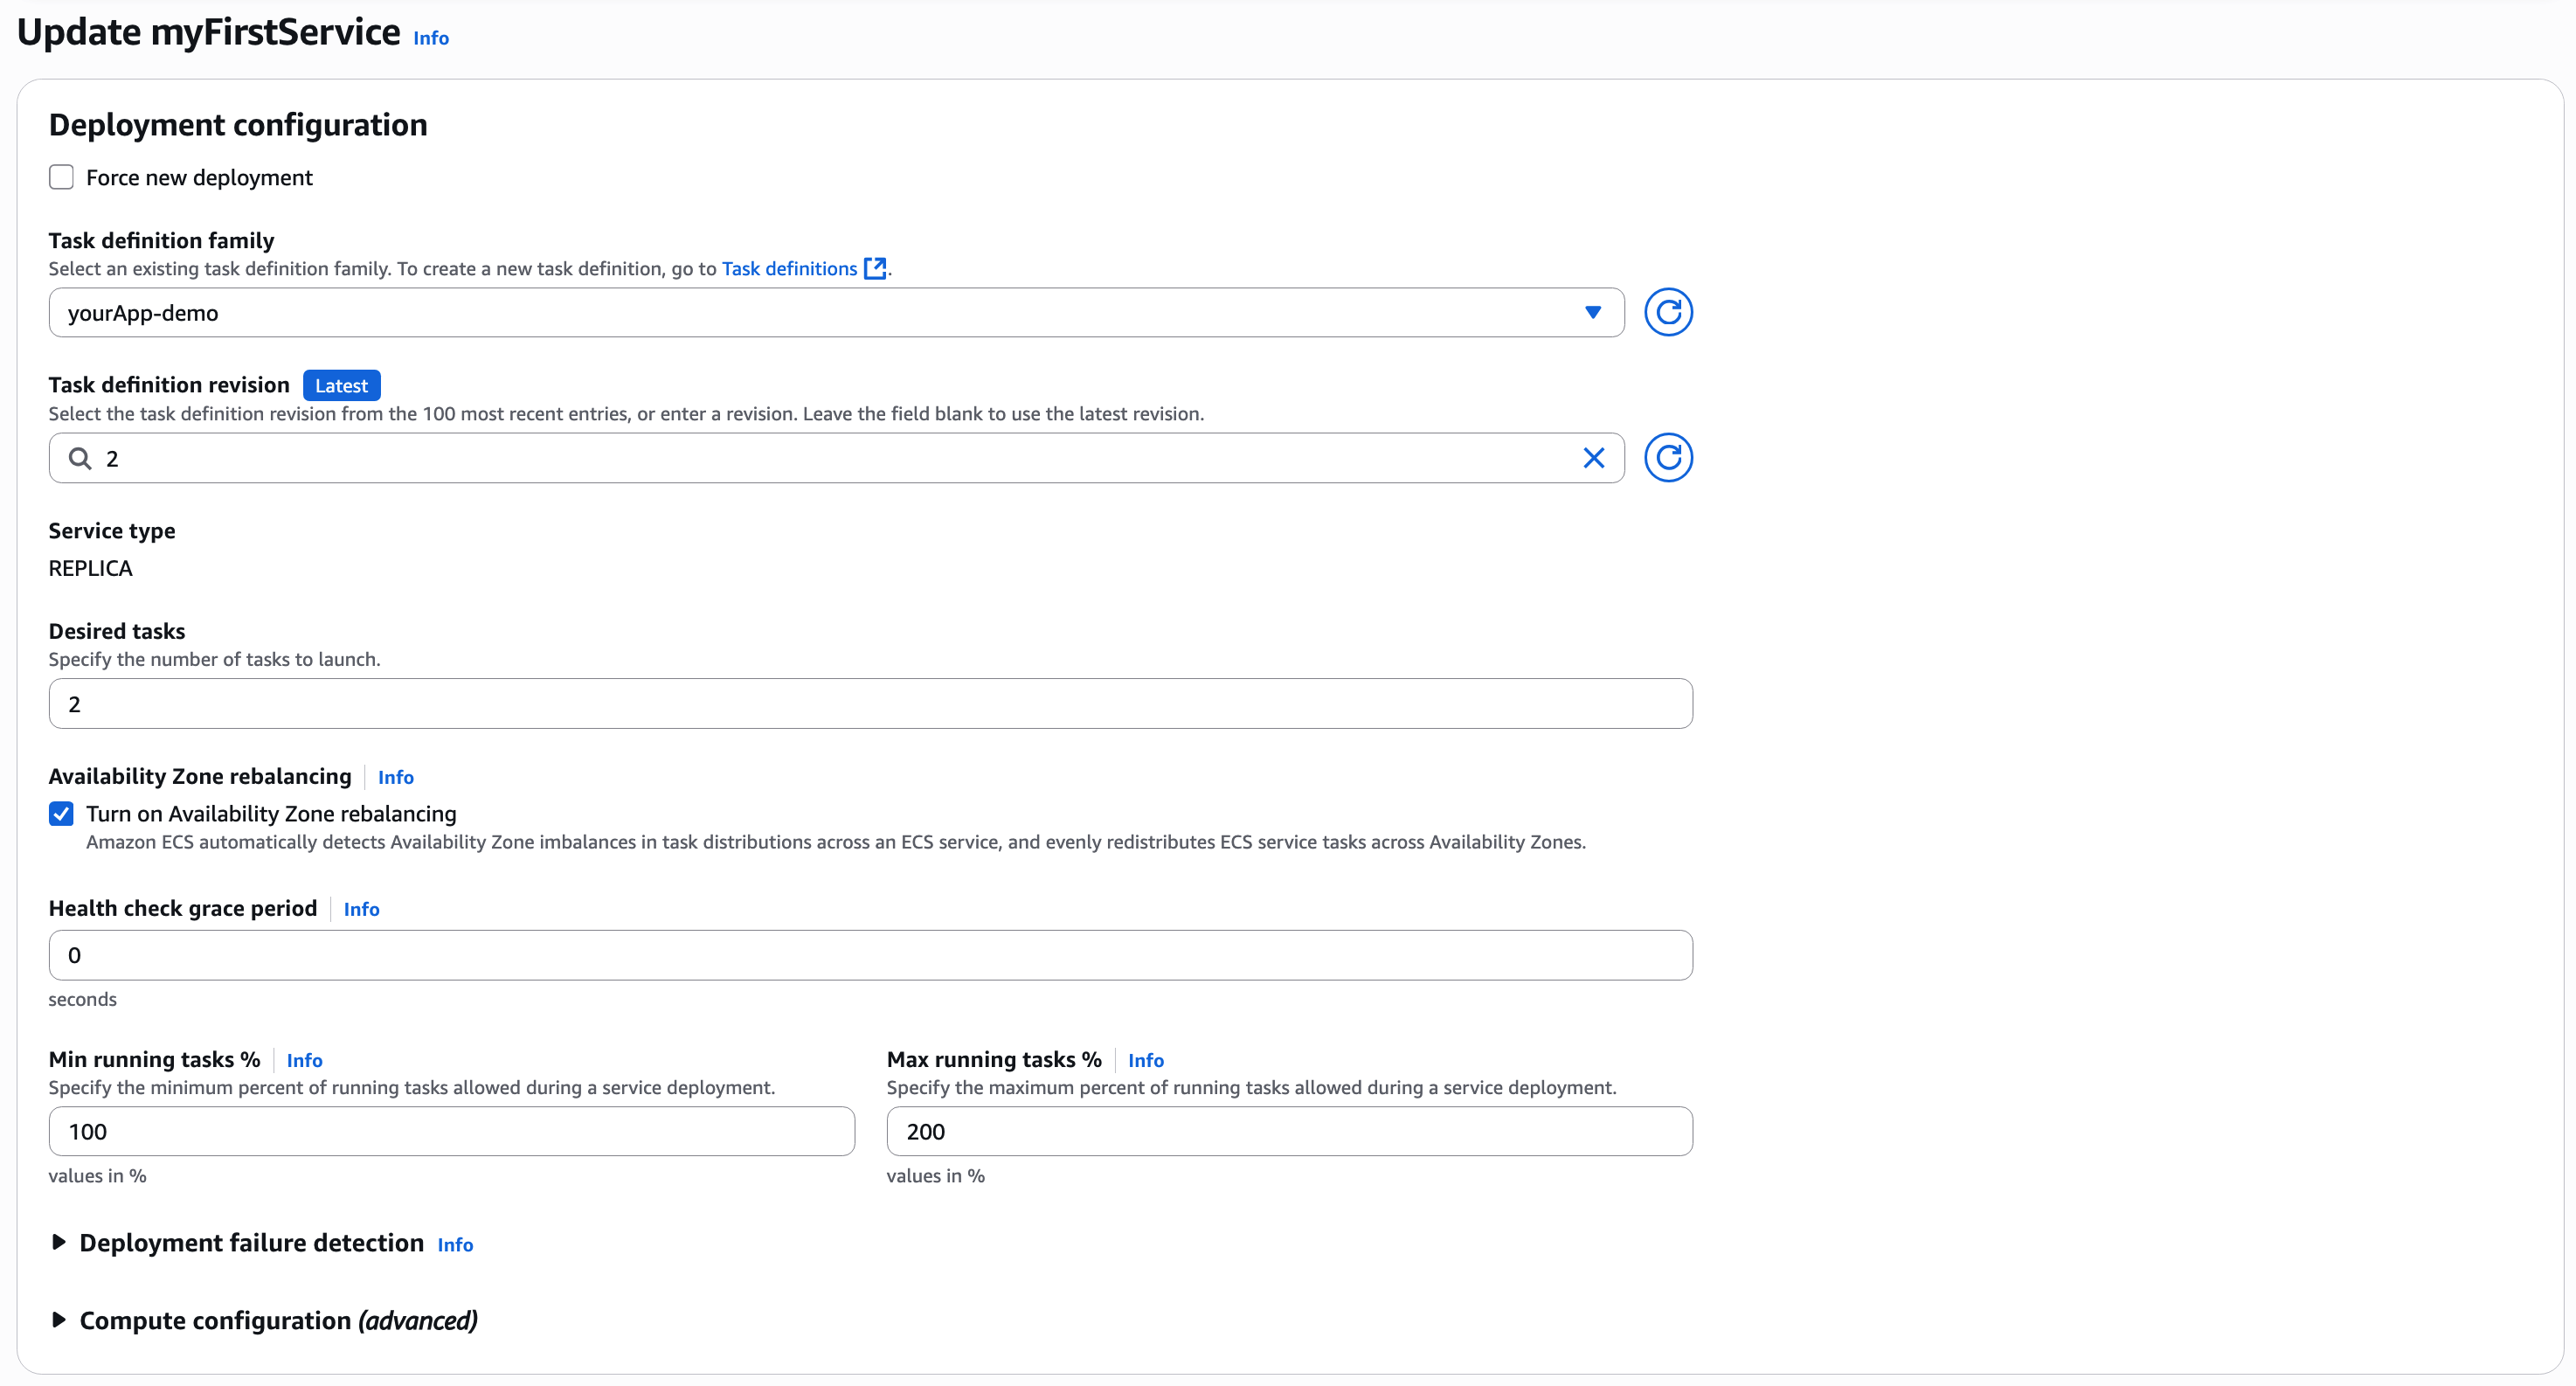Viewport: 2576px width, 1386px height.
Task: Click the search magnifier in revision field
Action: tap(80, 458)
